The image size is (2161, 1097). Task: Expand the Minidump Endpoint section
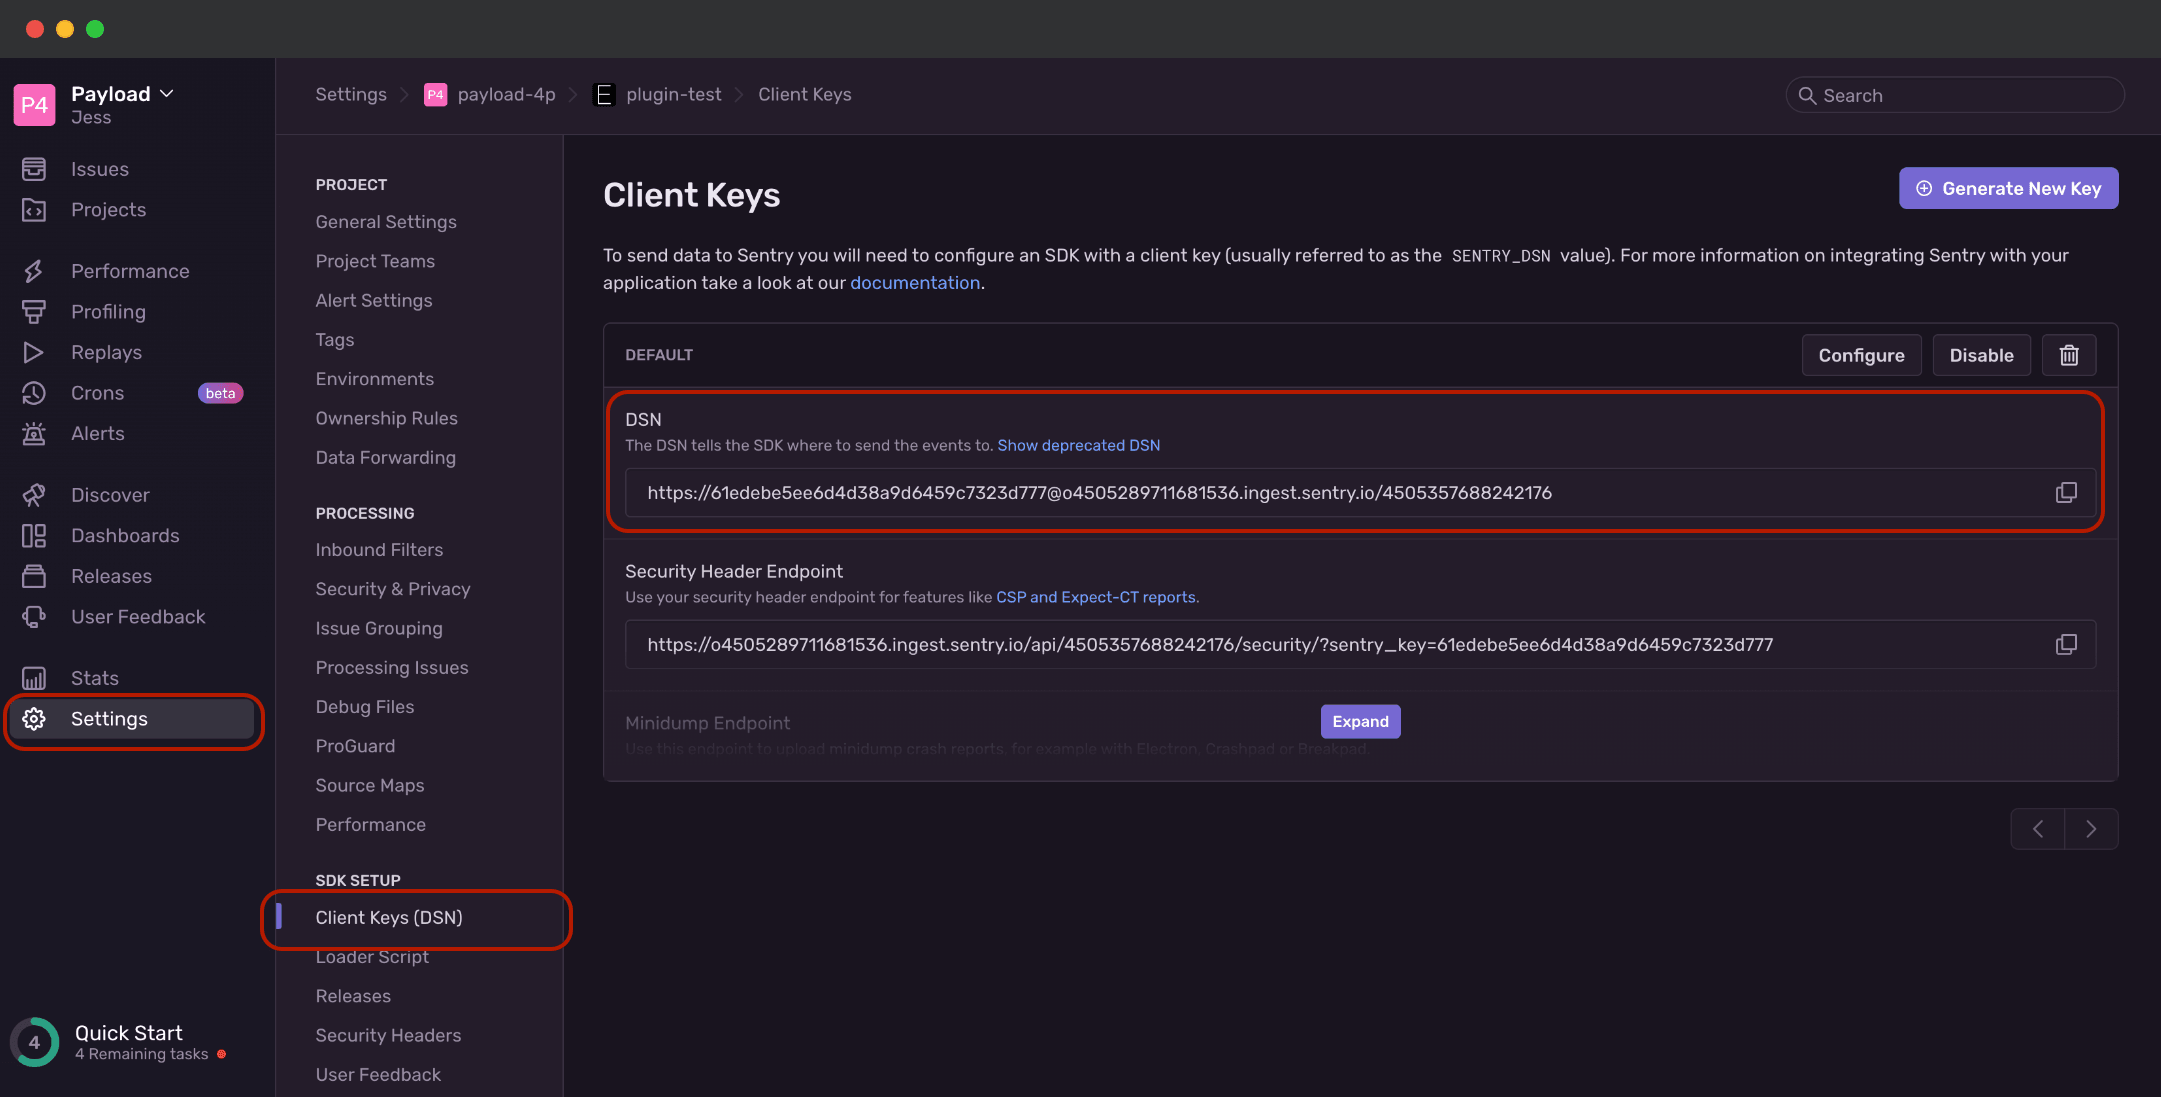coord(1360,722)
